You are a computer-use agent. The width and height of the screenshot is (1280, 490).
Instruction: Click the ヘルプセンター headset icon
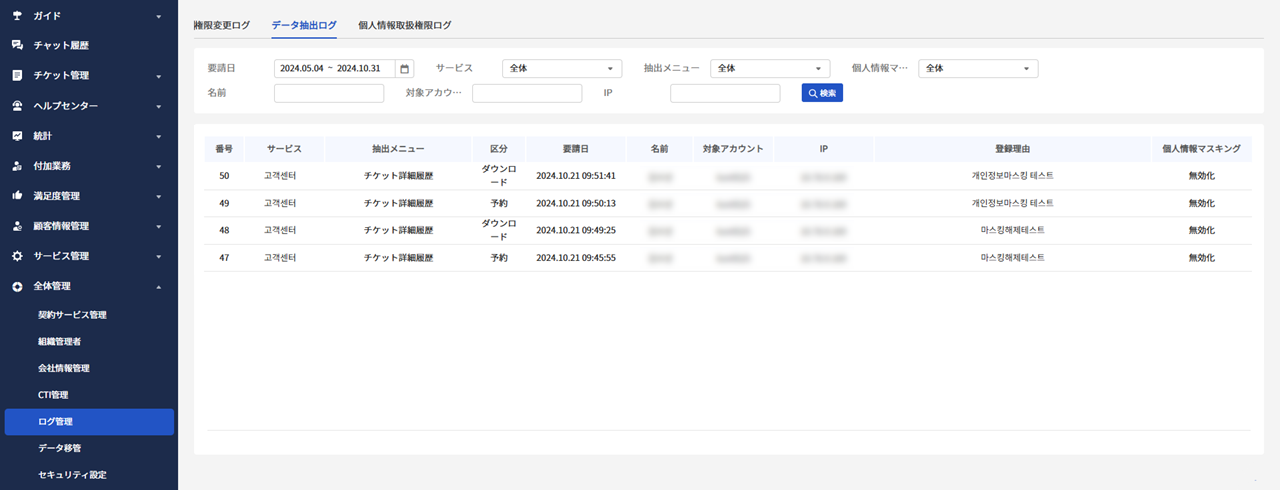tap(17, 106)
